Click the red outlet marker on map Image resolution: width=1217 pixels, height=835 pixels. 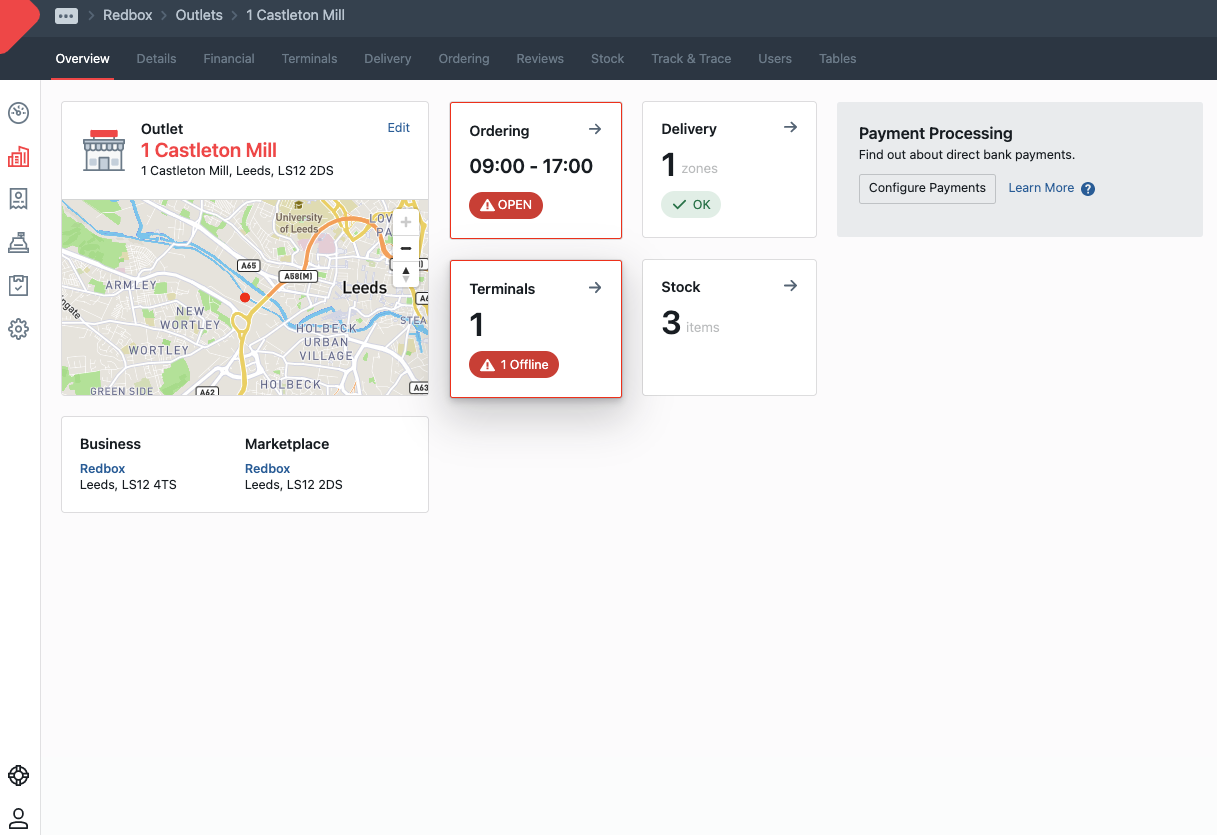click(x=245, y=297)
